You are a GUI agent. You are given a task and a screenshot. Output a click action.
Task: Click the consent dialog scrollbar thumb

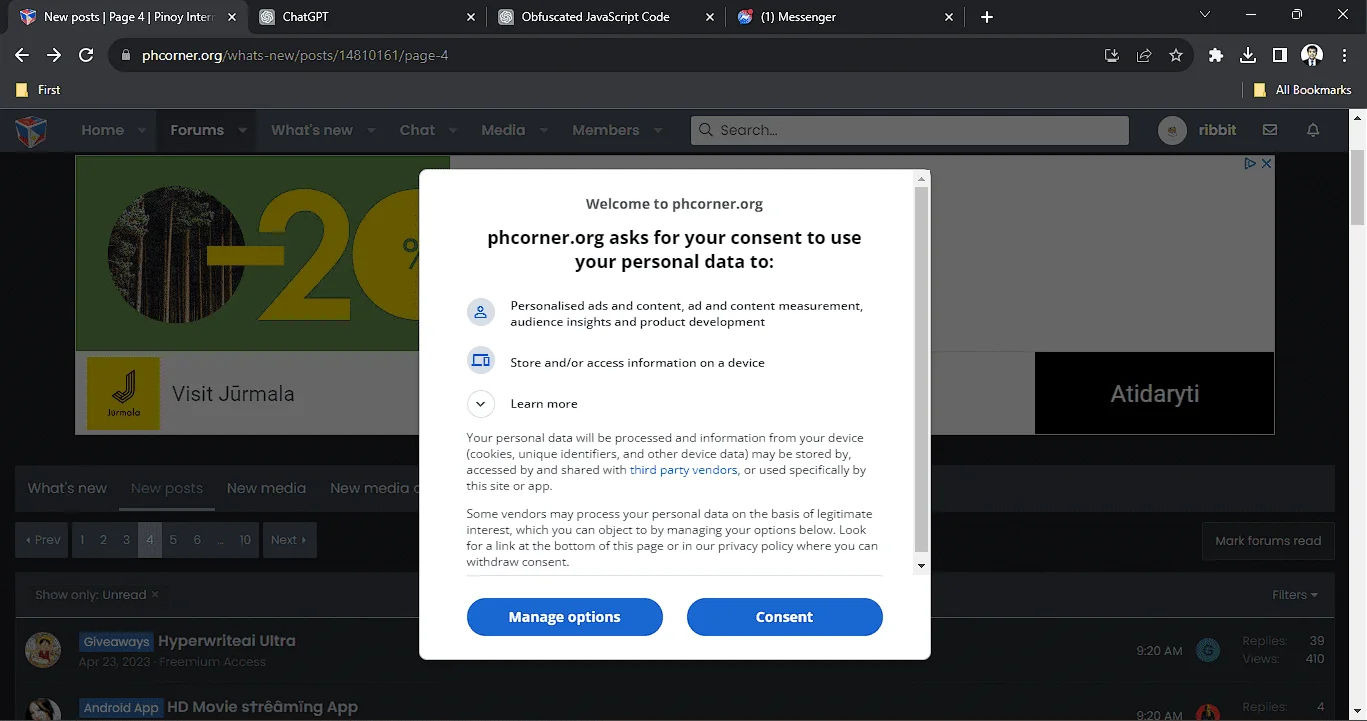[x=922, y=369]
